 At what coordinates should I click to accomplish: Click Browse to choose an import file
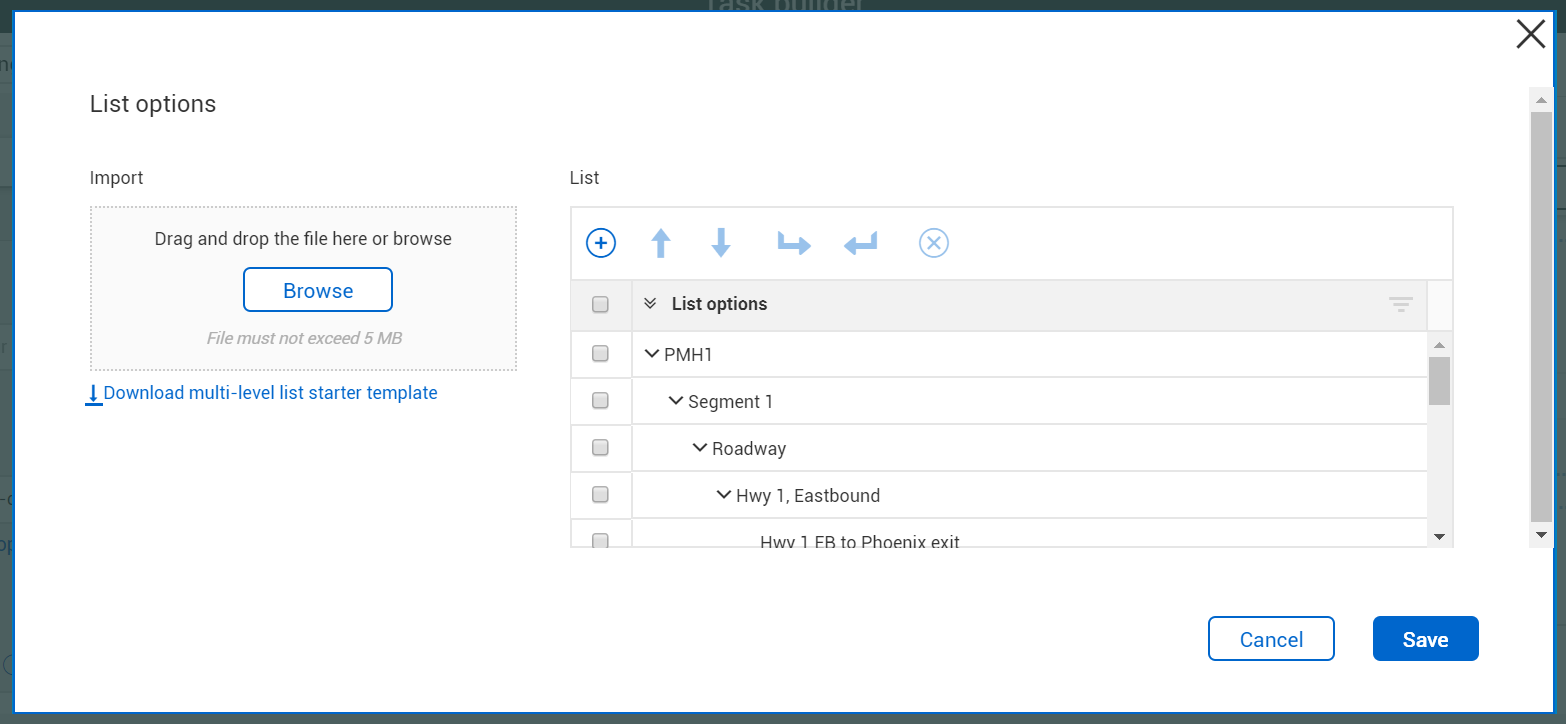317,289
